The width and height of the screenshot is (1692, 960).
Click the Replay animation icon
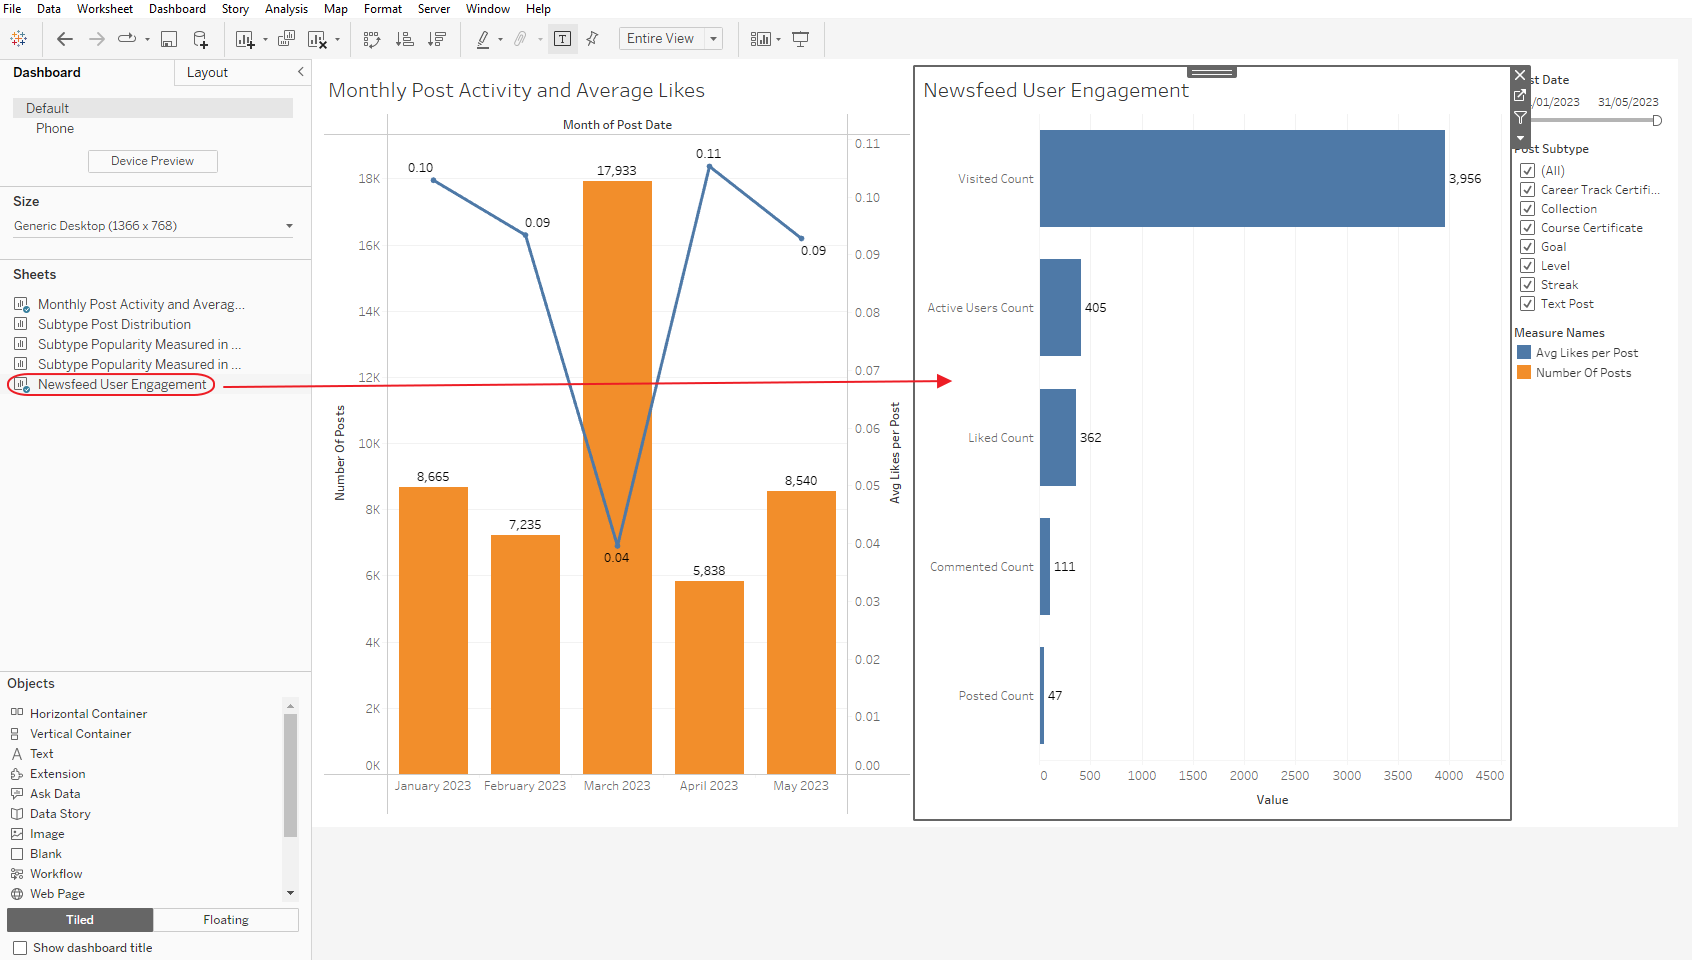click(x=127, y=39)
